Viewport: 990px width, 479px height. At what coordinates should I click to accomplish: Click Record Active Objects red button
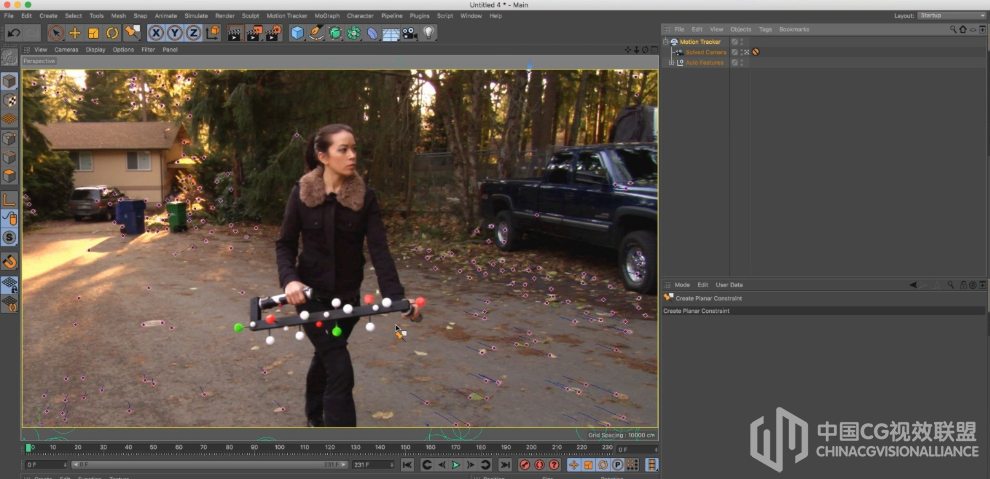pyautogui.click(x=525, y=465)
